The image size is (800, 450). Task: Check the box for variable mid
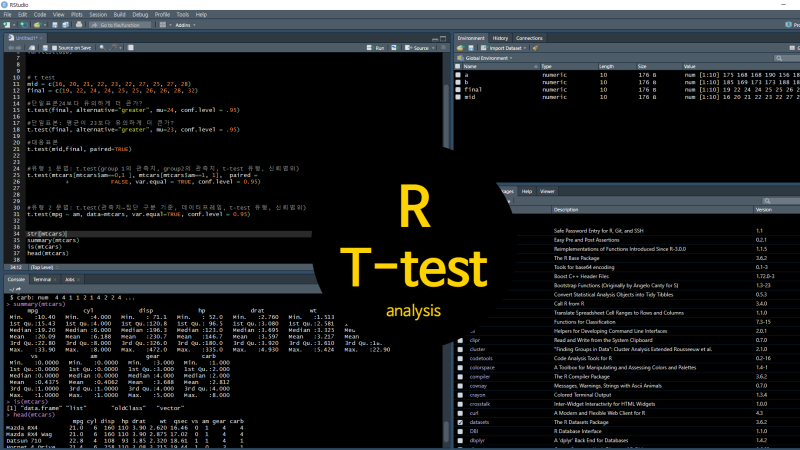[458, 97]
